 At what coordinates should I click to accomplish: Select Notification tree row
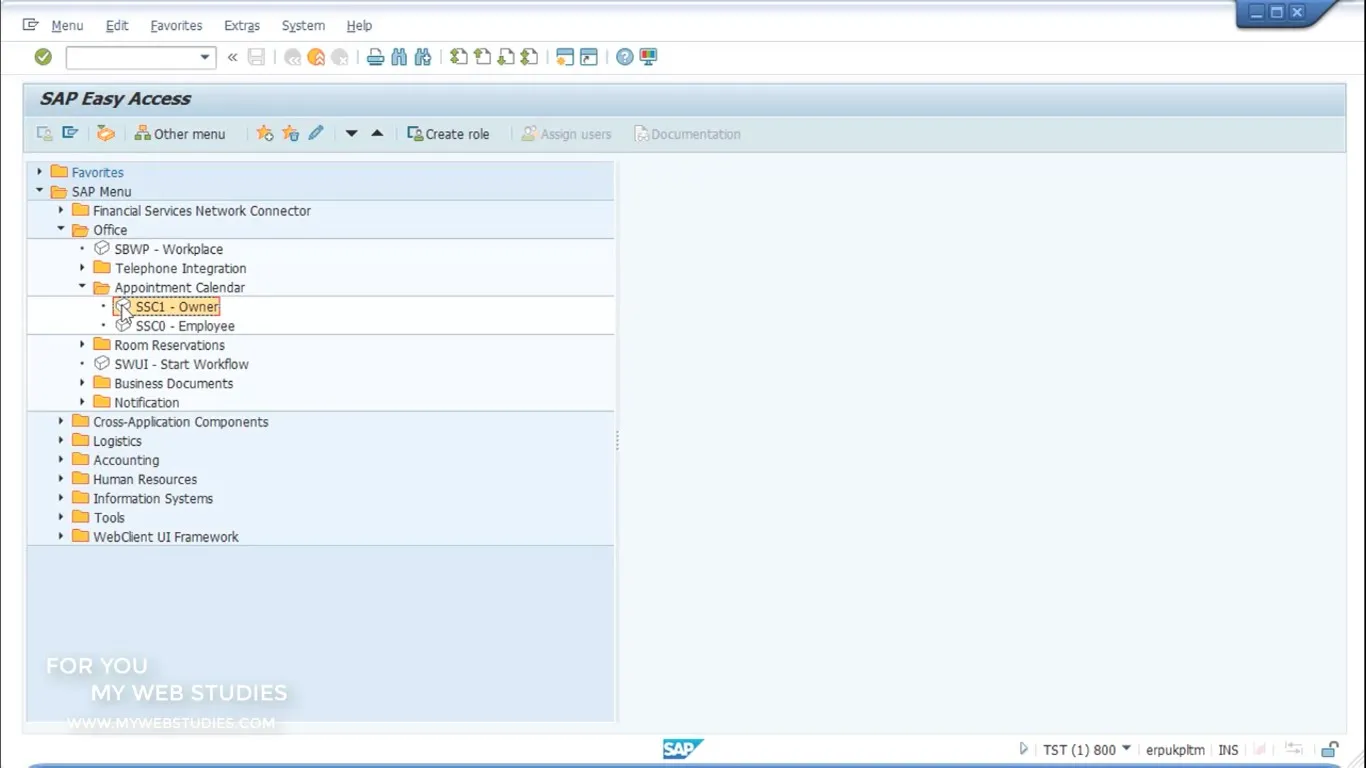pyautogui.click(x=147, y=403)
